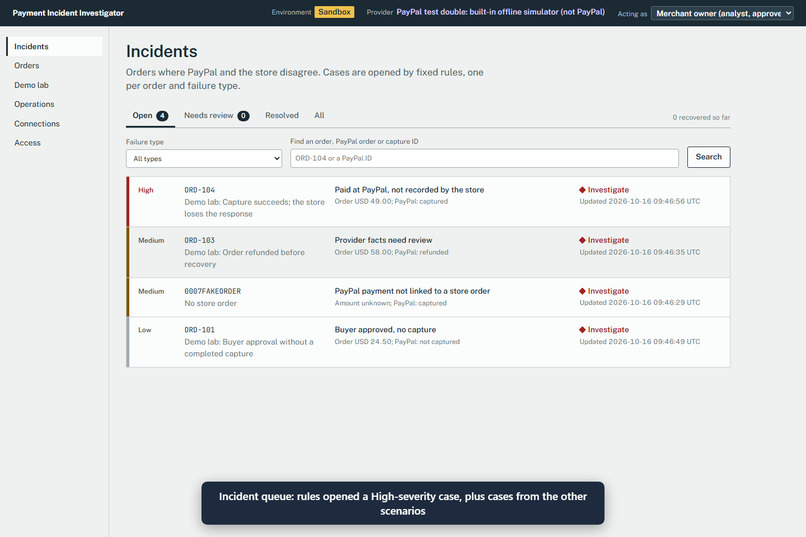Open Demo lab in the sidebar
This screenshot has width=806, height=537.
[31, 85]
